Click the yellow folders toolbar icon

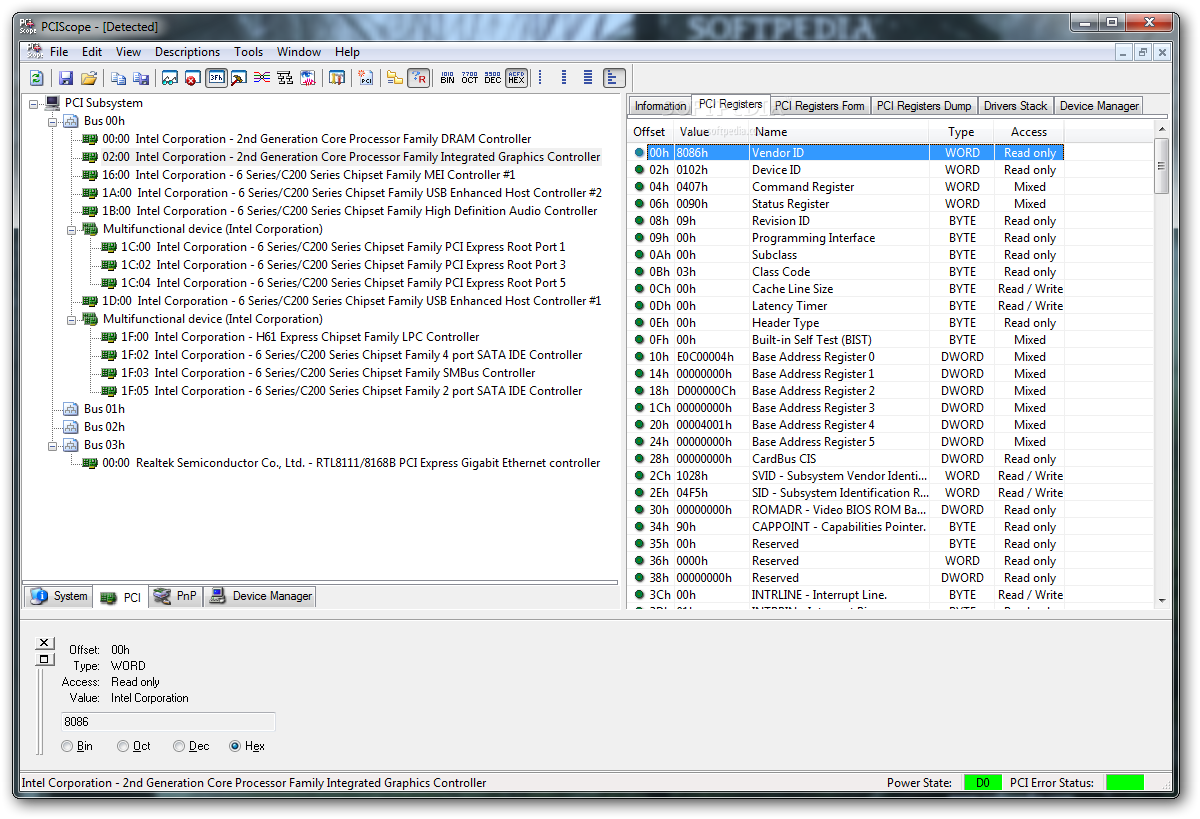(x=395, y=77)
